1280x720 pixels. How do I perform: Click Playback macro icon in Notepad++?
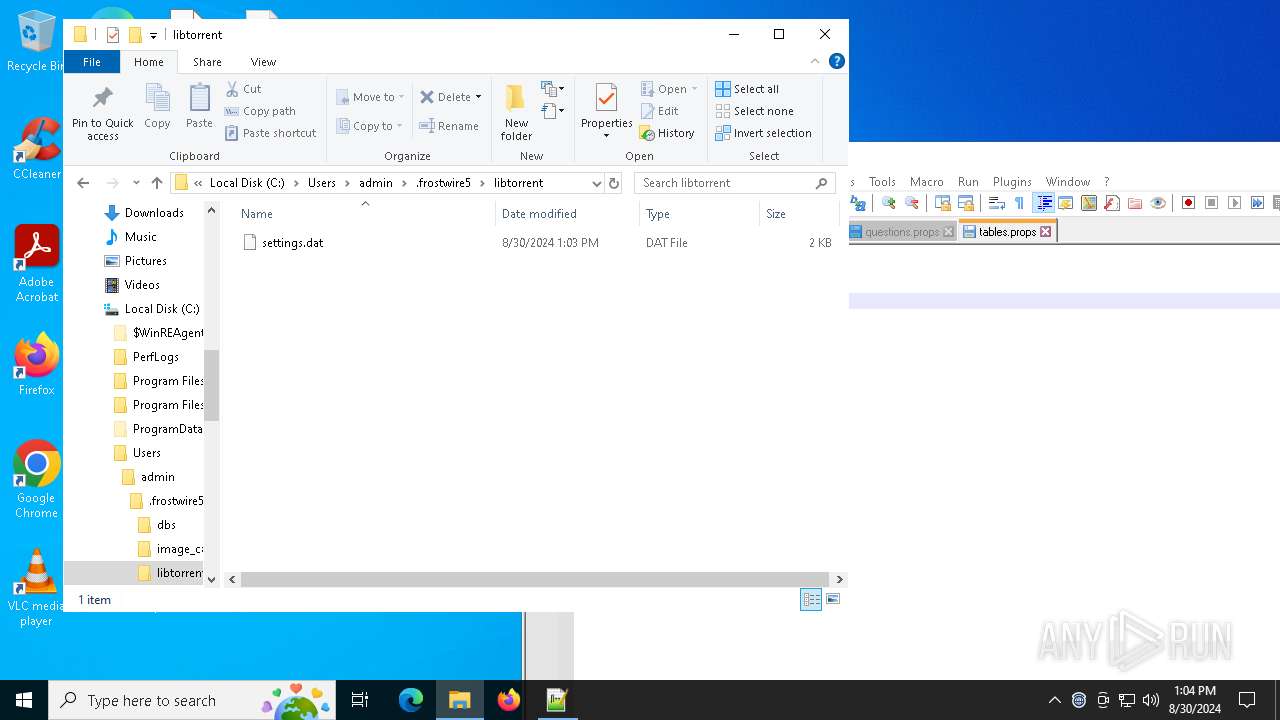coord(1234,203)
